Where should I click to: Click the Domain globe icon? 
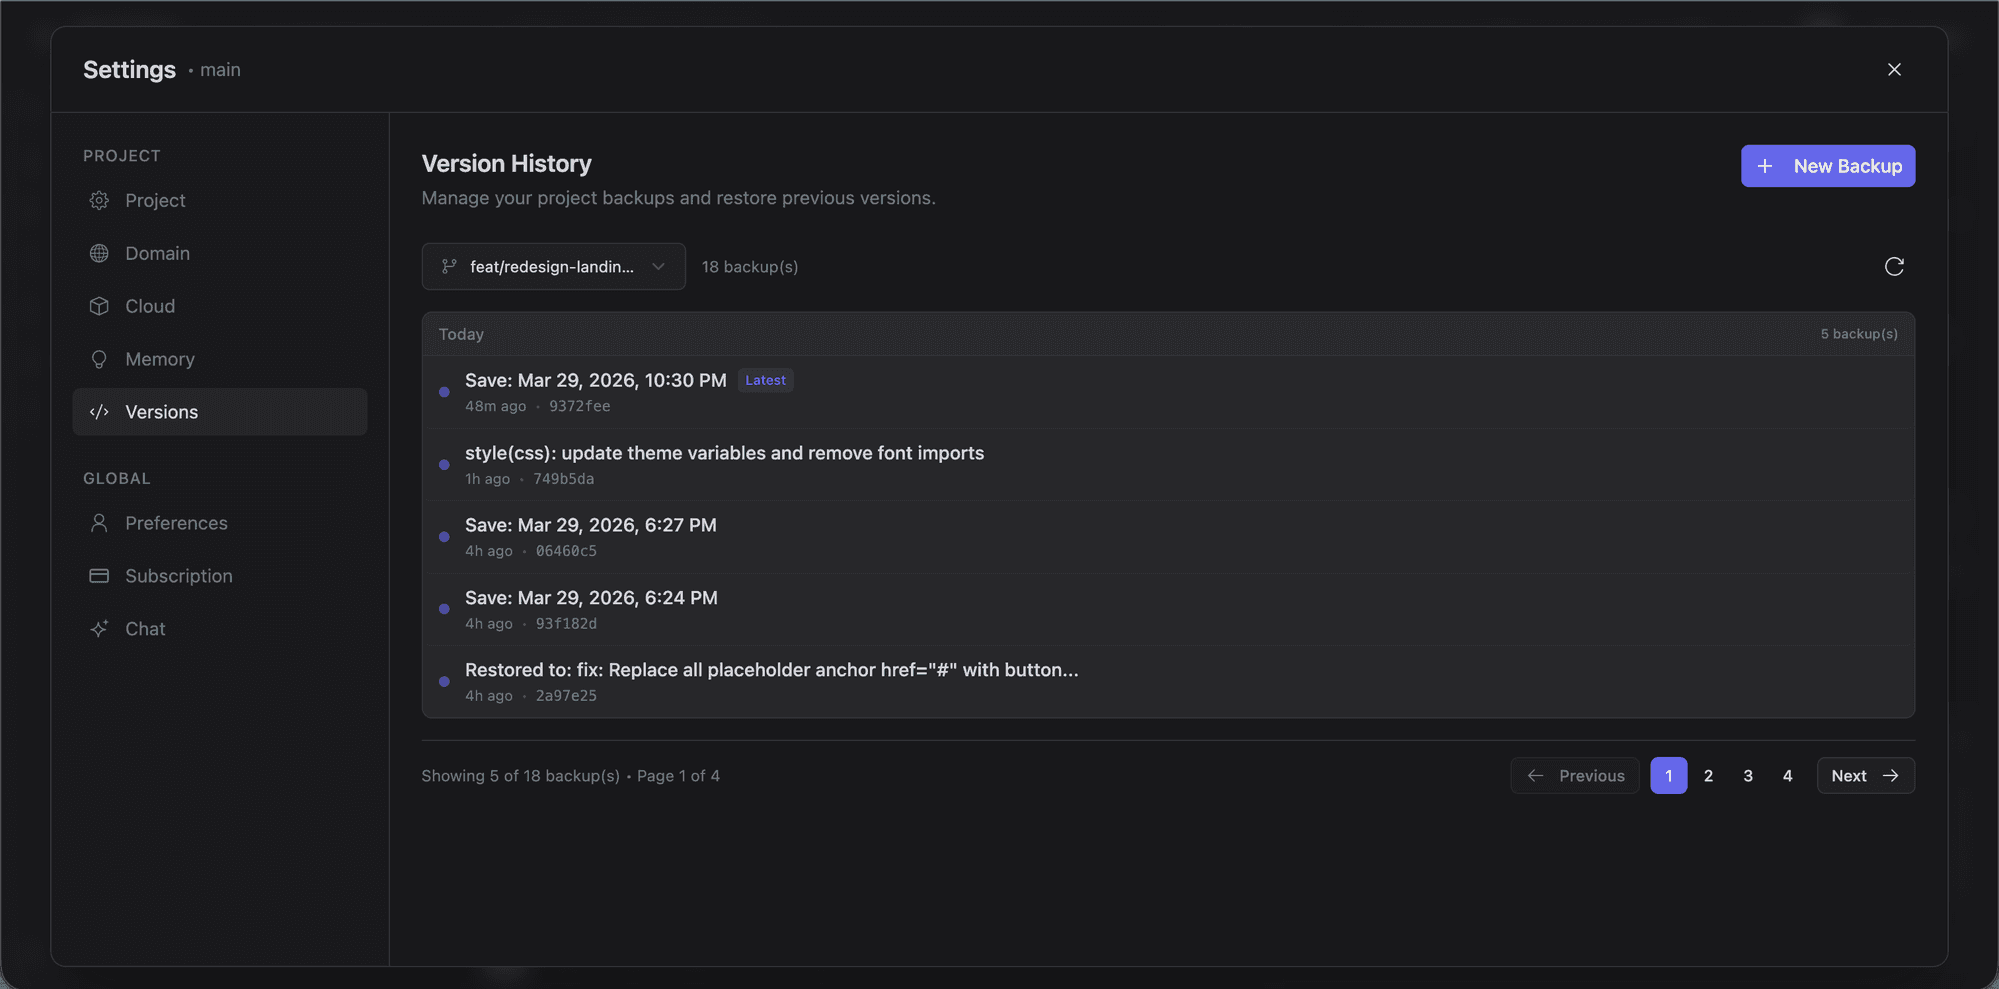pos(99,253)
